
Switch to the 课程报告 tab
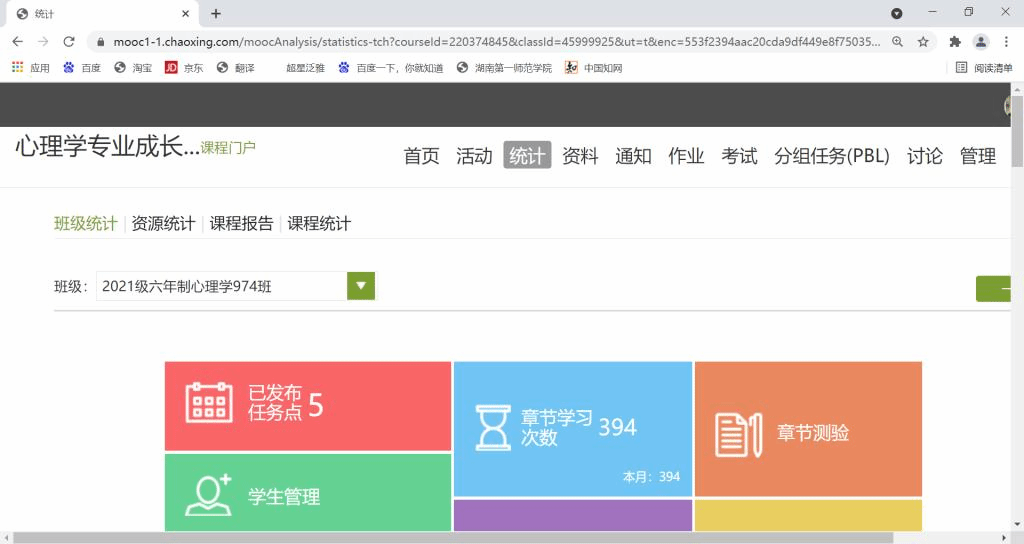pos(241,224)
